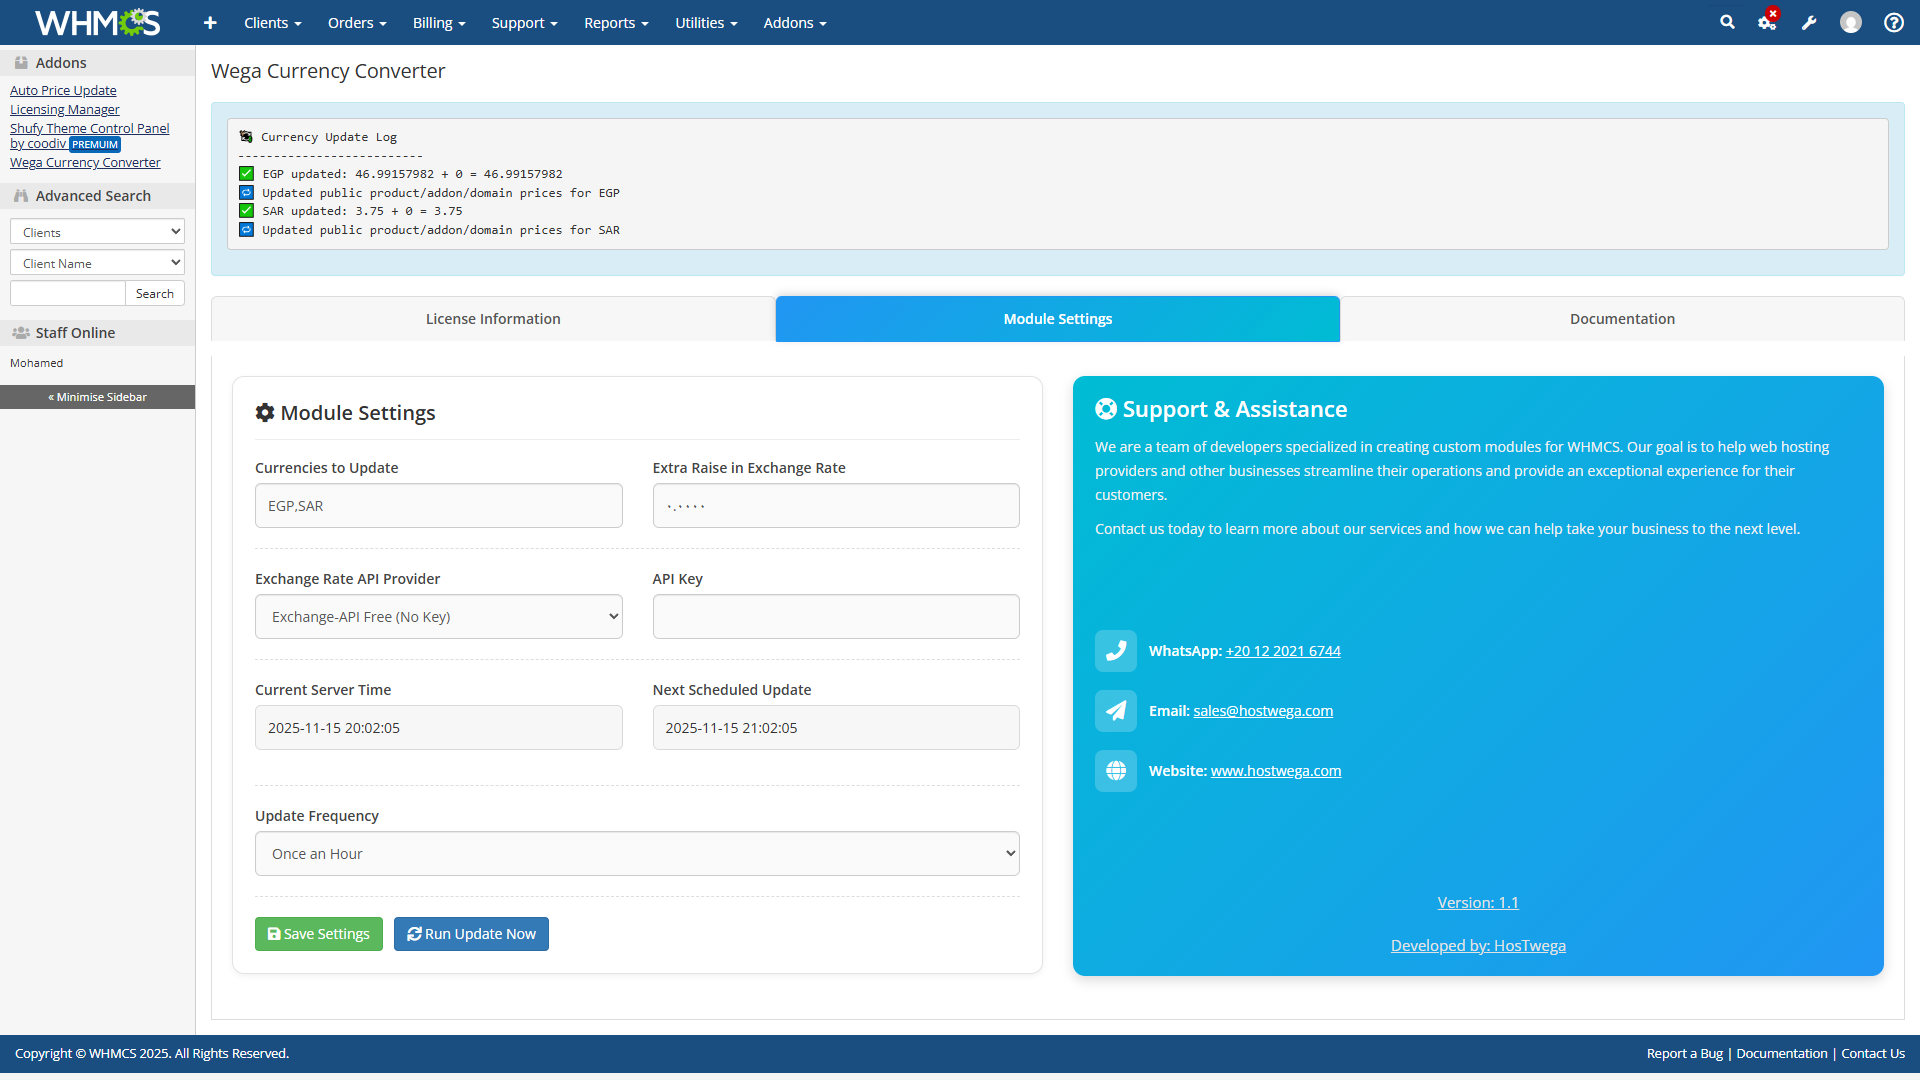Click the plus quick-add icon

(210, 22)
